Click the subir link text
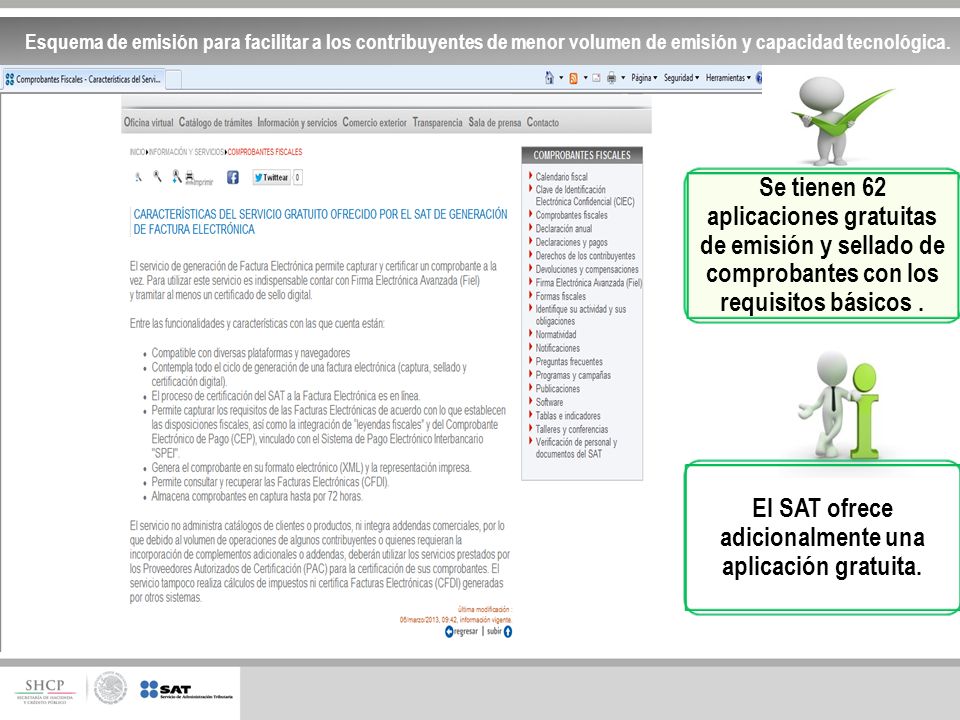Screen dimensions: 960x720 [x=494, y=631]
